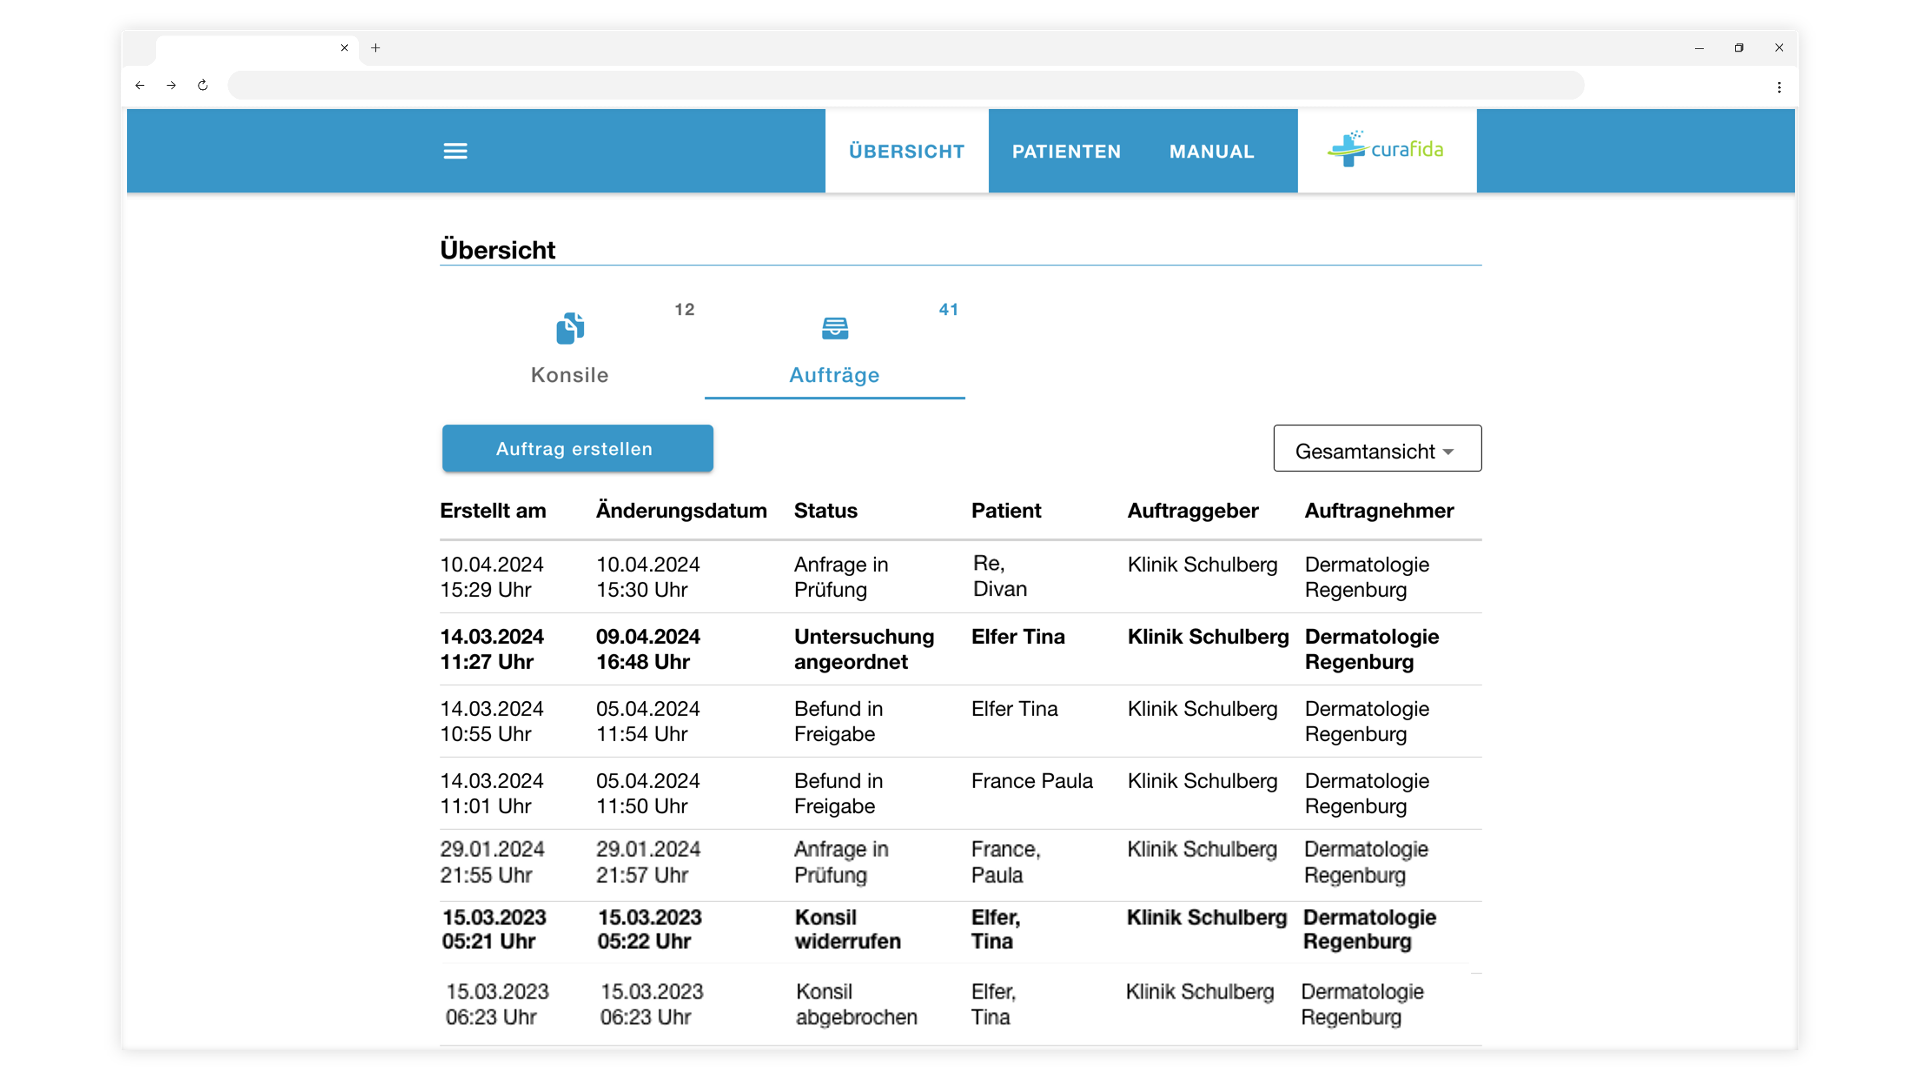Select status Untersuchung angeordnet row
The height and width of the screenshot is (1080, 1920).
[x=864, y=649]
